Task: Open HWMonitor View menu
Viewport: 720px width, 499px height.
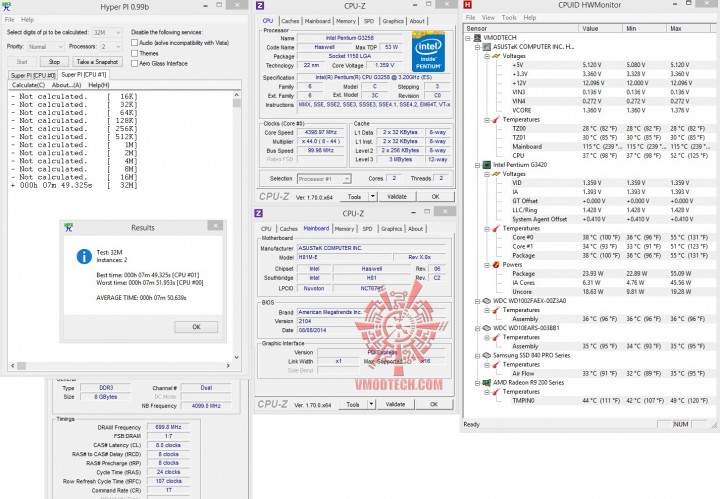Action: coord(488,17)
